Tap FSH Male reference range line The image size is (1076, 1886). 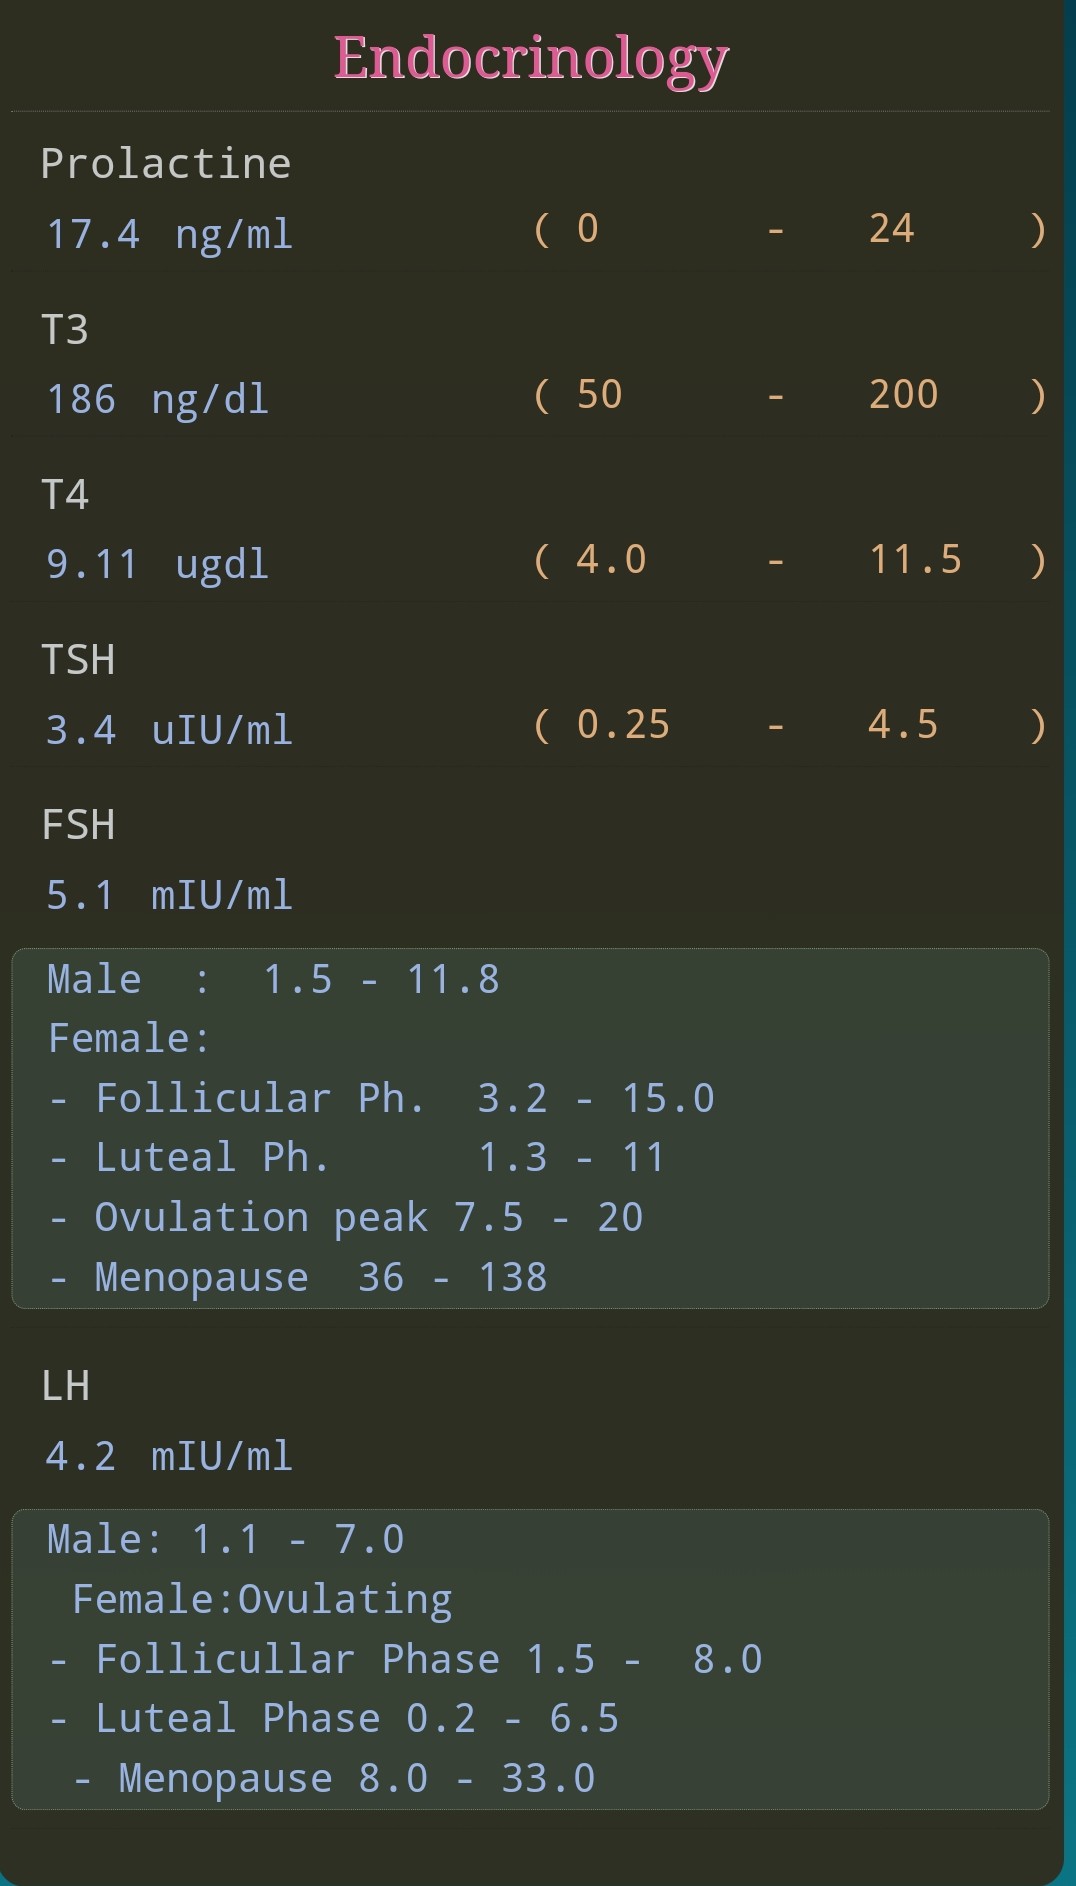[x=273, y=979]
